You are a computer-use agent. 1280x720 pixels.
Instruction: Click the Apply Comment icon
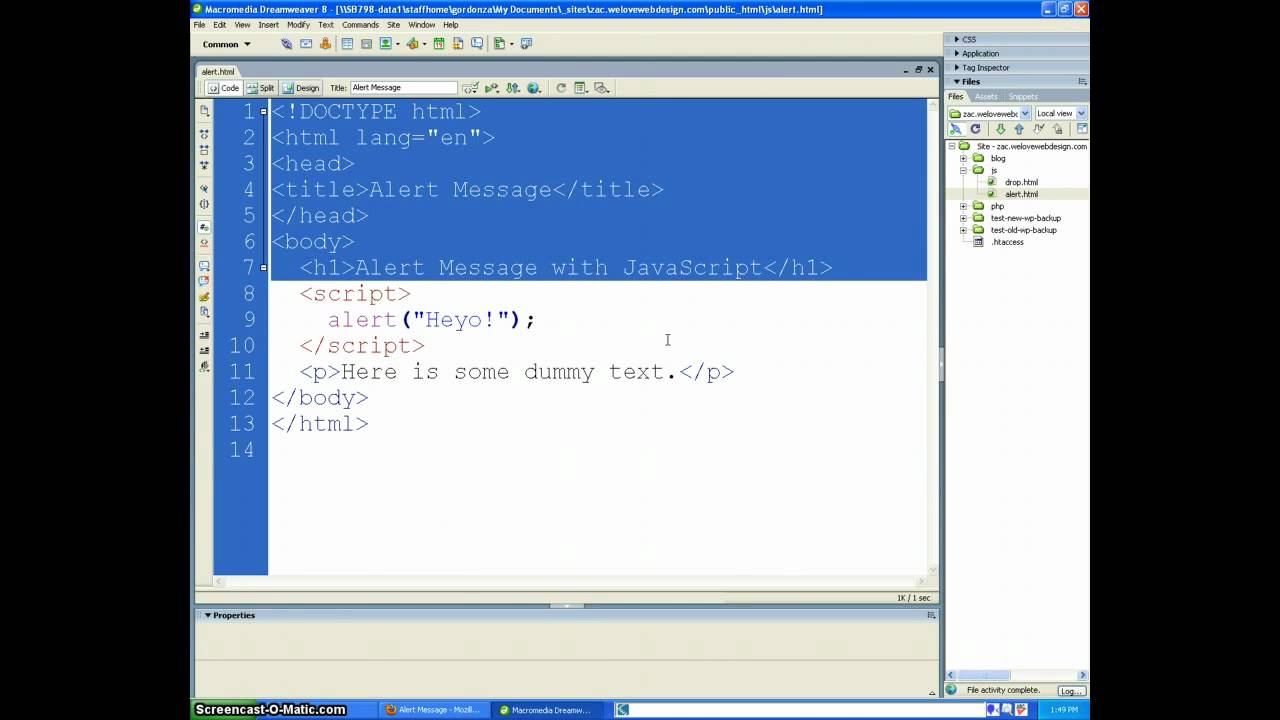[204, 265]
